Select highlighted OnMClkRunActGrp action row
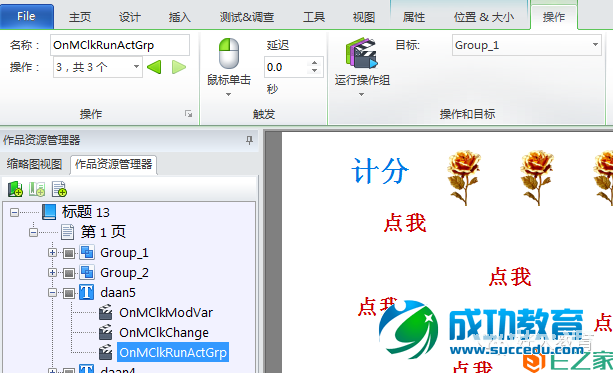The image size is (613, 373). [173, 352]
